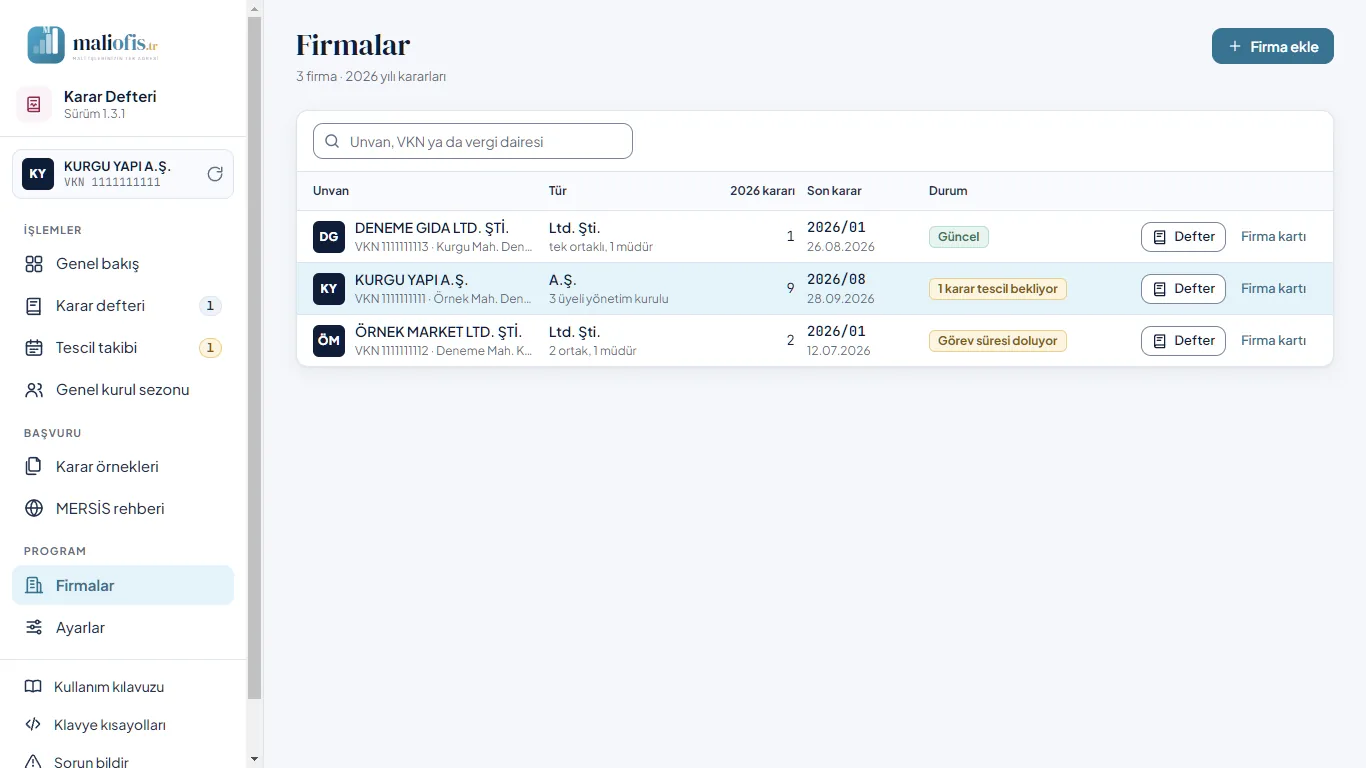This screenshot has width=1366, height=768.
Task: Click the Unvan column header
Action: (x=331, y=191)
